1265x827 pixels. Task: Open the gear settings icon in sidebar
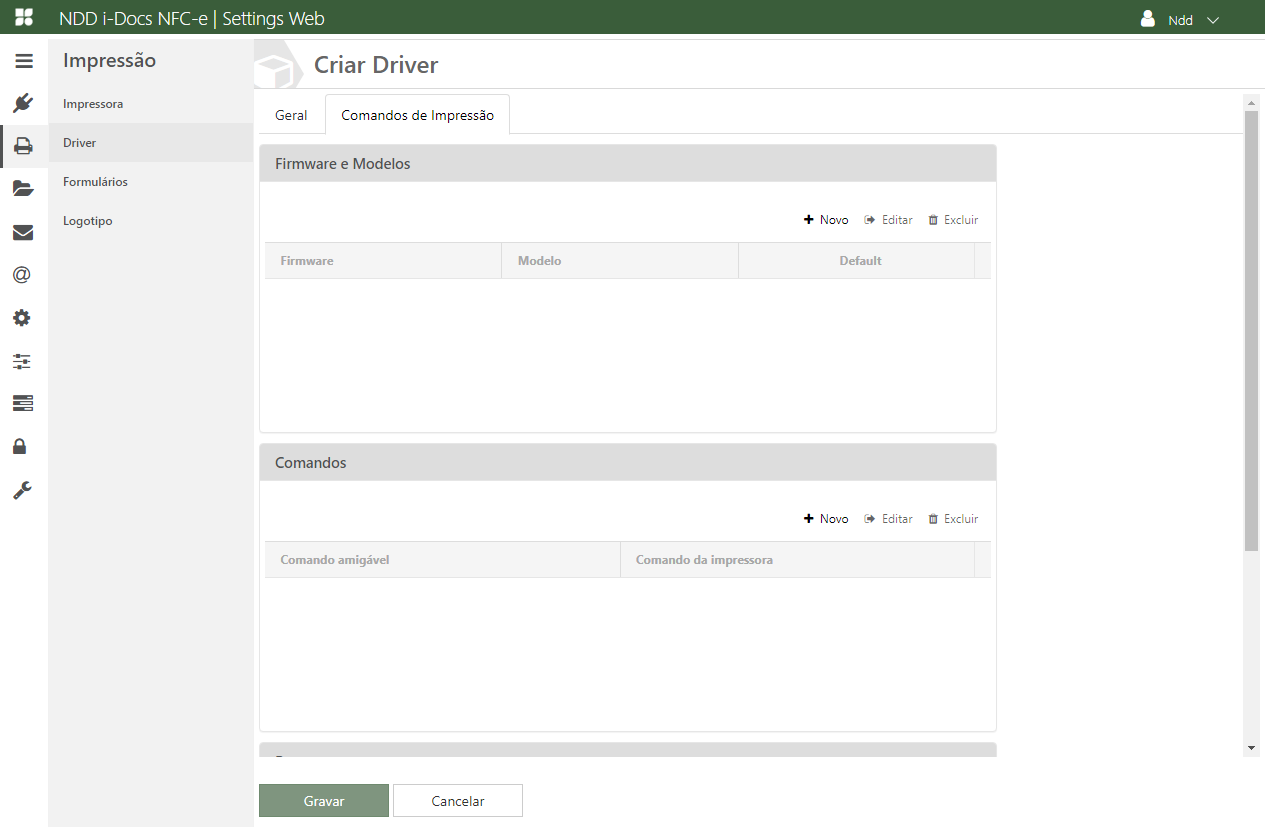[x=22, y=318]
